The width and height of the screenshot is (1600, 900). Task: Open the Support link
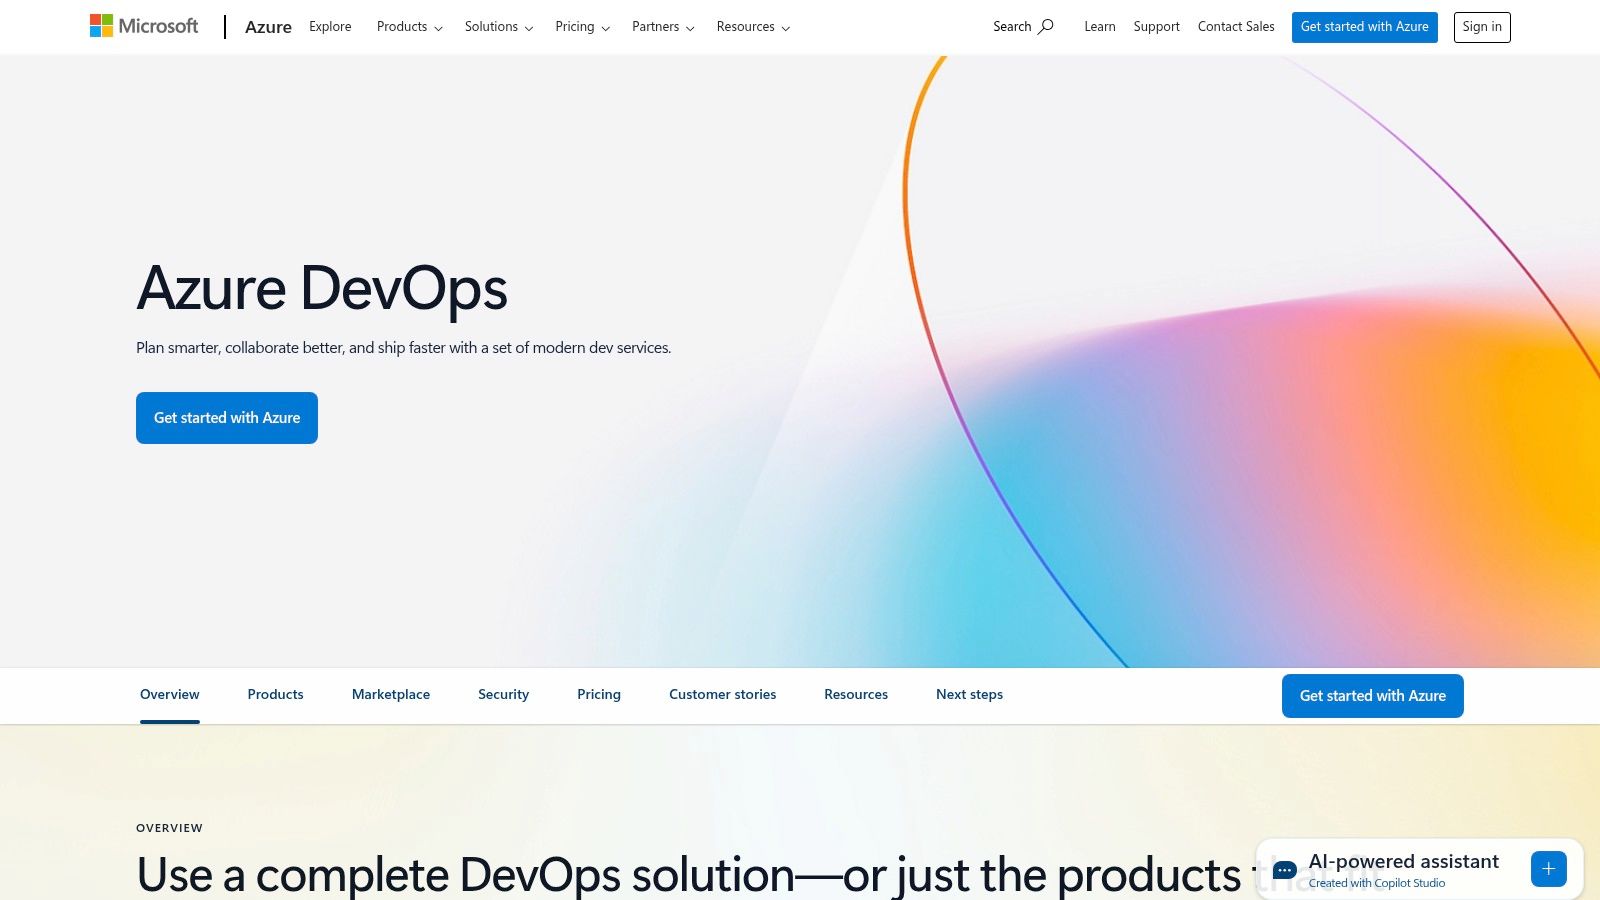(1156, 27)
